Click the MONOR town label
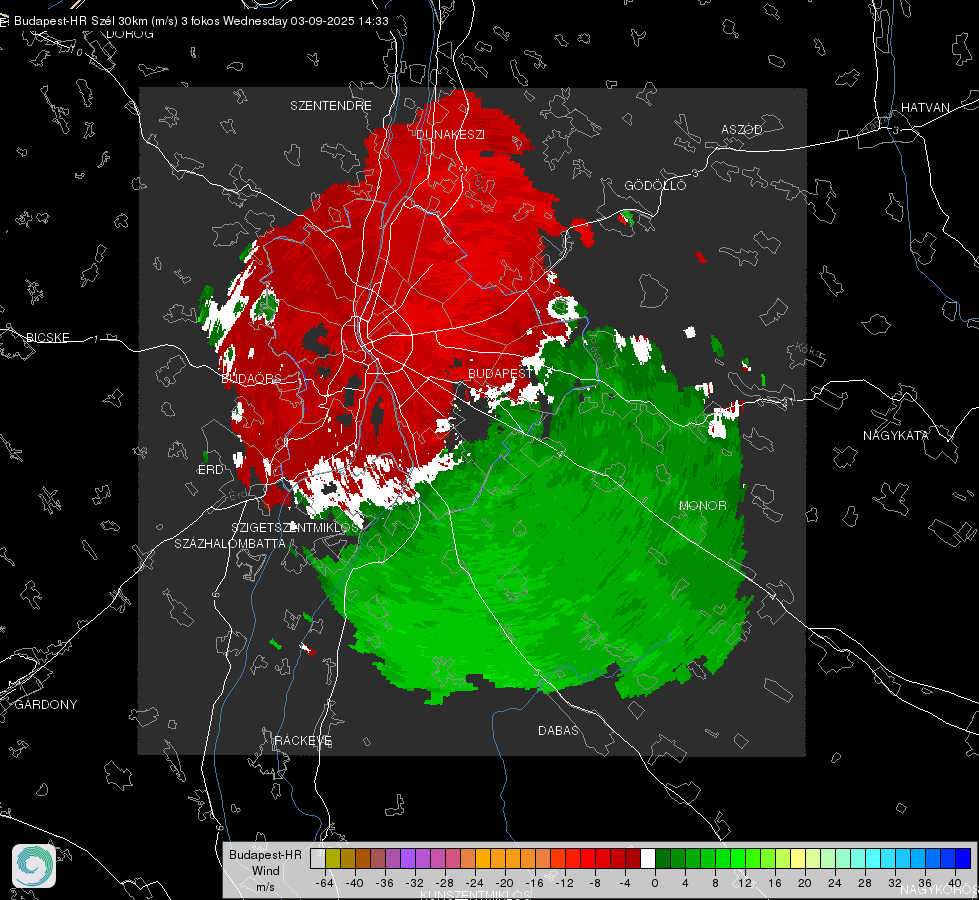 703,505
